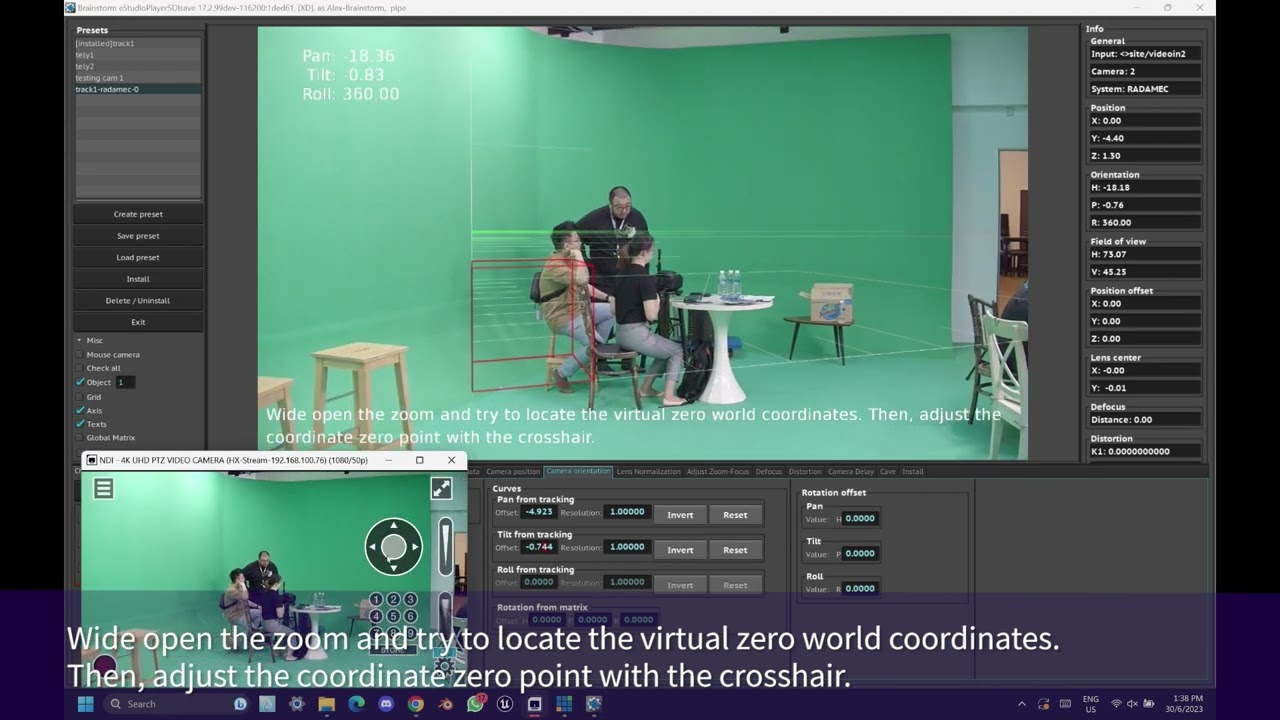Viewport: 1280px width, 720px height.
Task: Select PTZ preset number 6
Action: 410,616
